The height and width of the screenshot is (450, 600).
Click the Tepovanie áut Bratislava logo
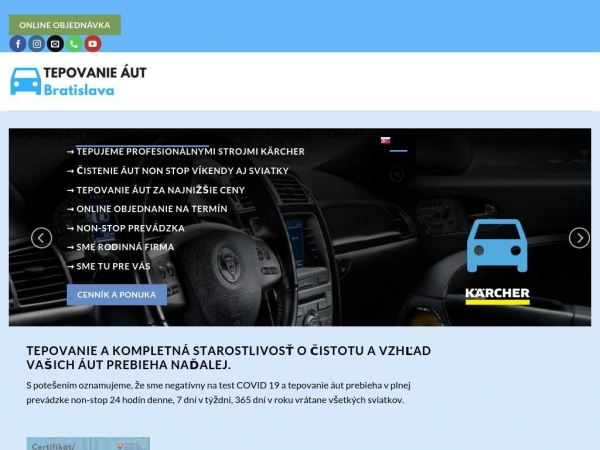pyautogui.click(x=78, y=81)
